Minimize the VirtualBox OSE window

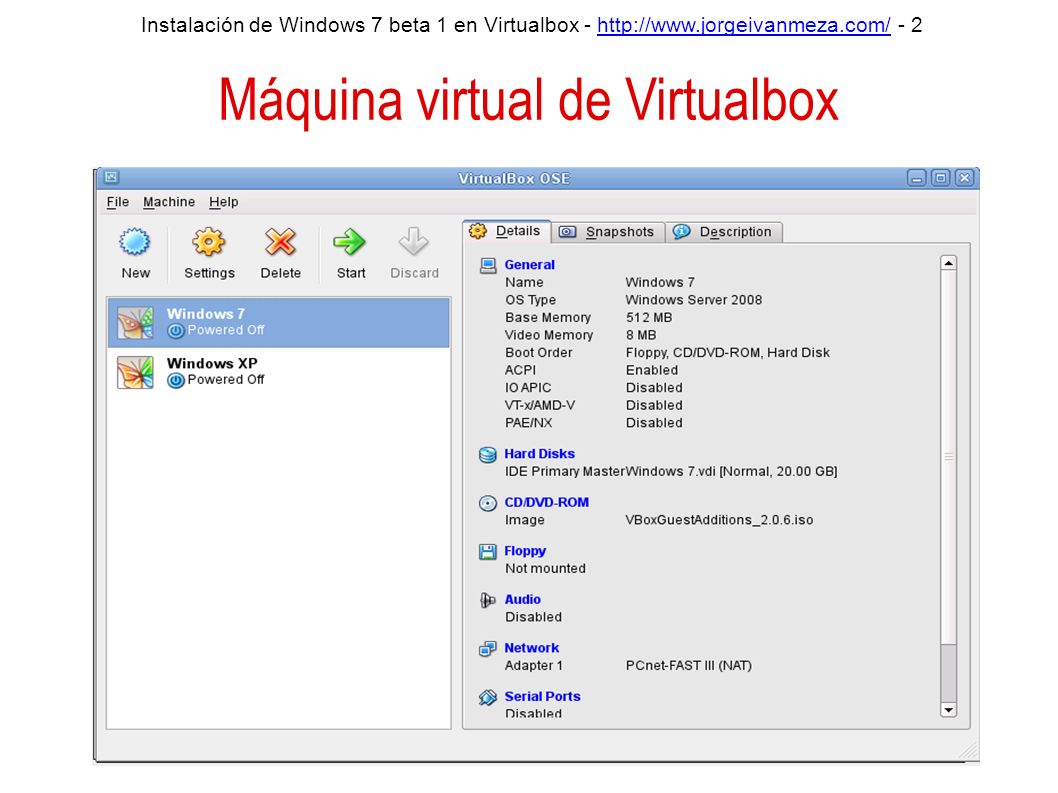[916, 178]
